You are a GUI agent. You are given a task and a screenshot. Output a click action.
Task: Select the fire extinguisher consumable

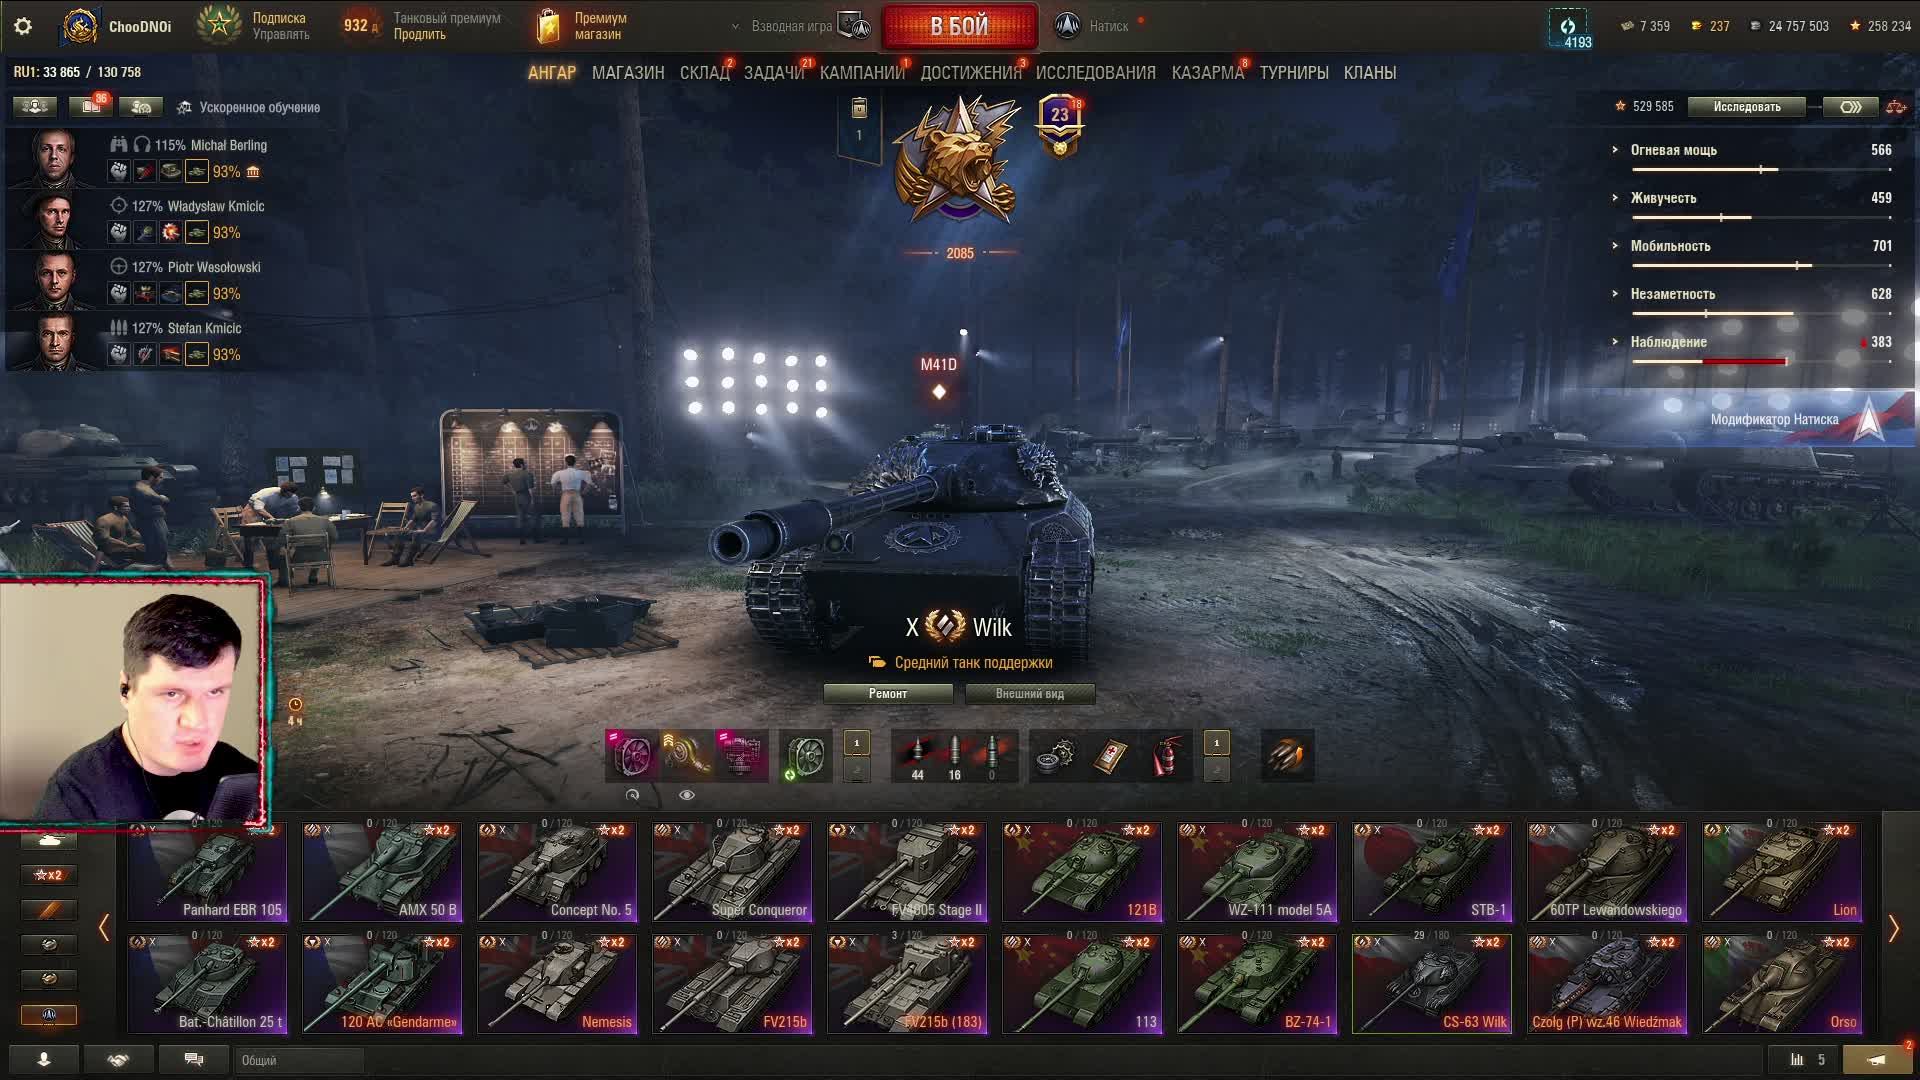[1165, 756]
